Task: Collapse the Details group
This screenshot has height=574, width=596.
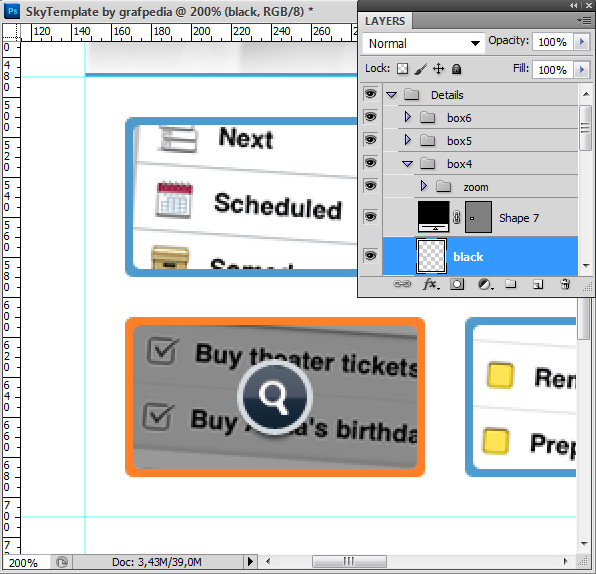Action: (392, 95)
